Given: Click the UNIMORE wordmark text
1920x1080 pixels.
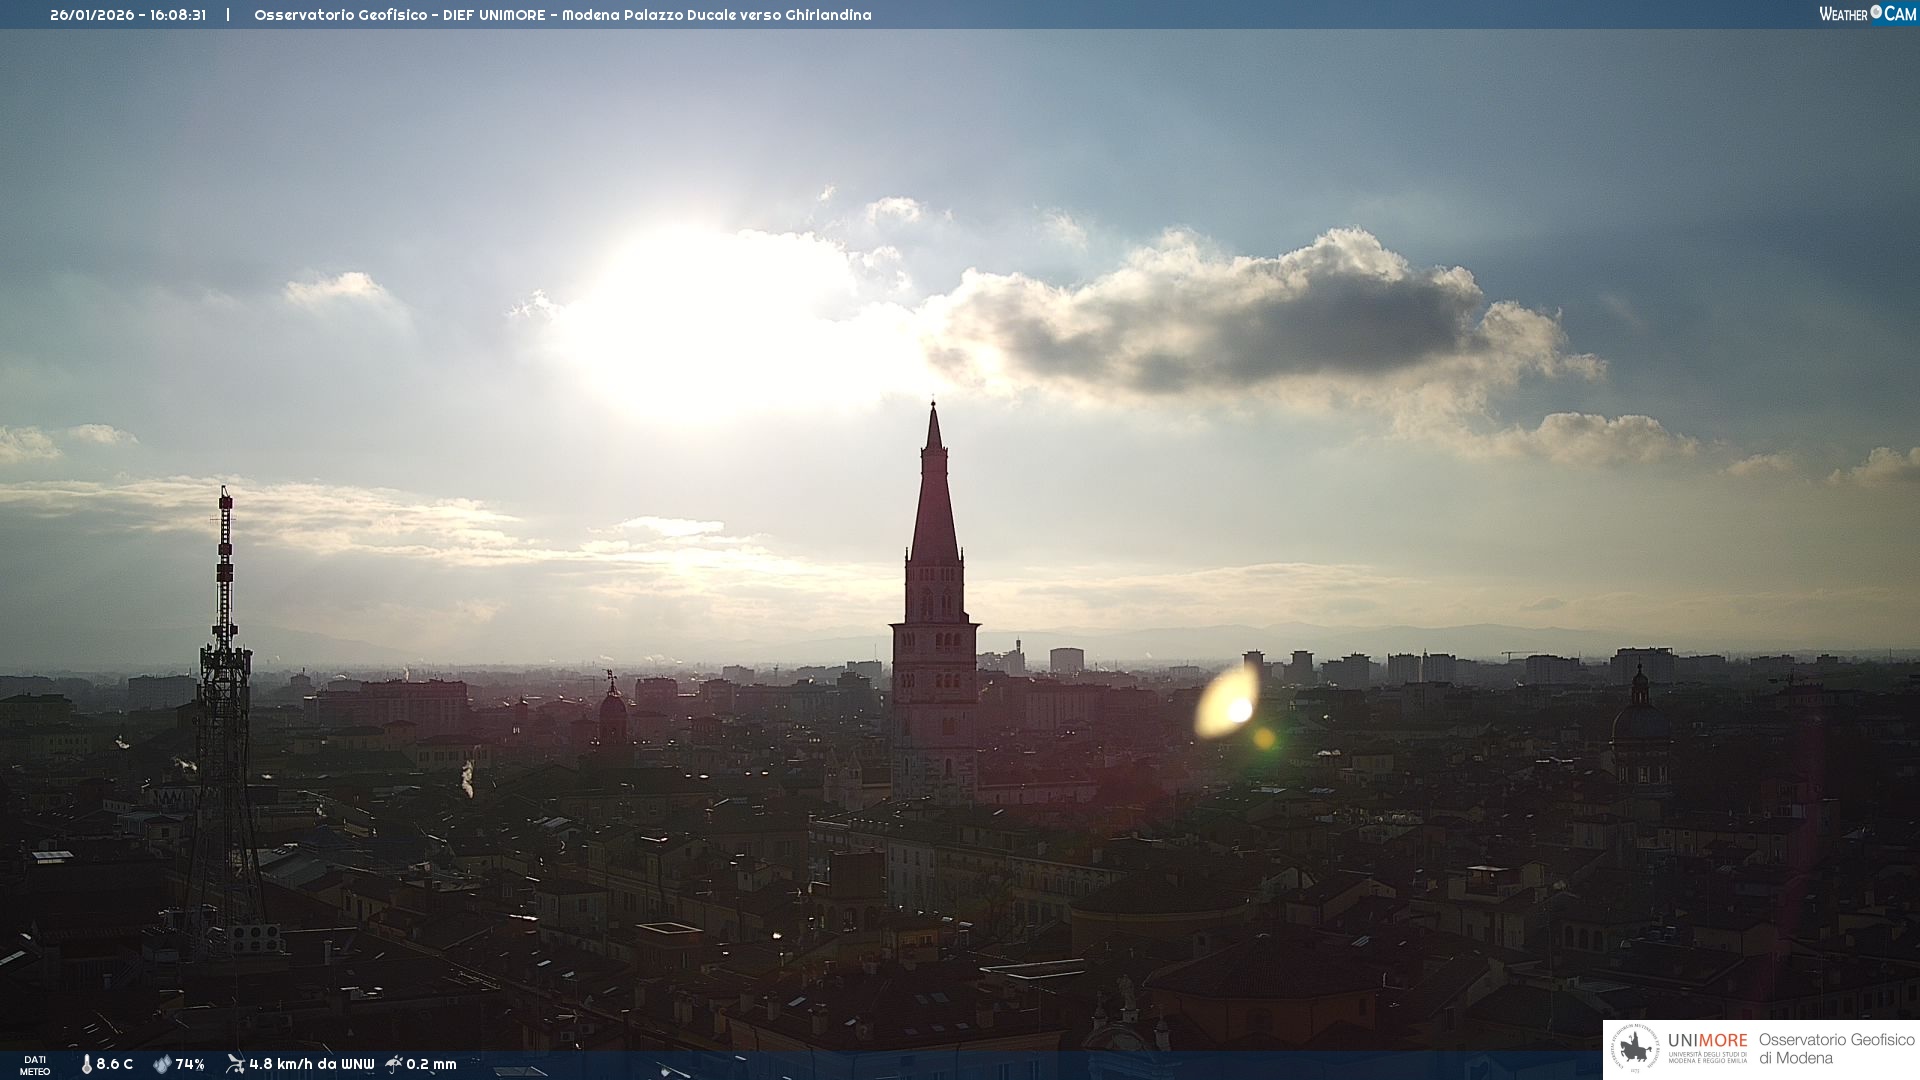Looking at the screenshot, I should pos(1707,1041).
